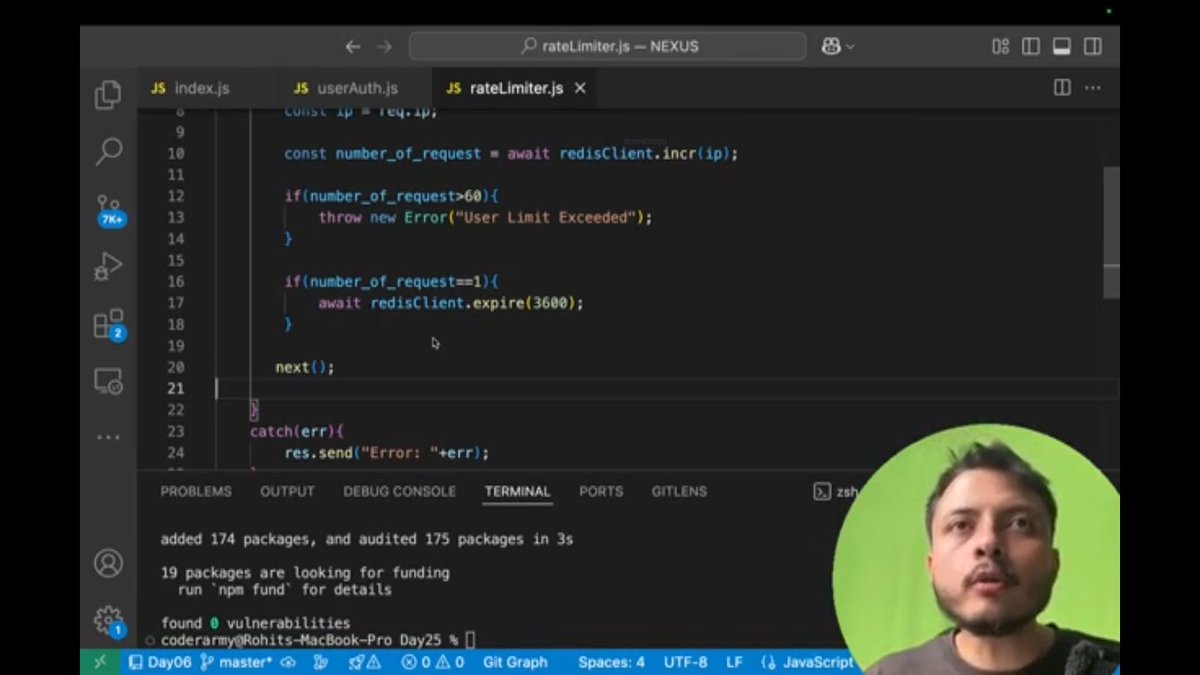
Task: Split the editor to the right
Action: point(1062,88)
